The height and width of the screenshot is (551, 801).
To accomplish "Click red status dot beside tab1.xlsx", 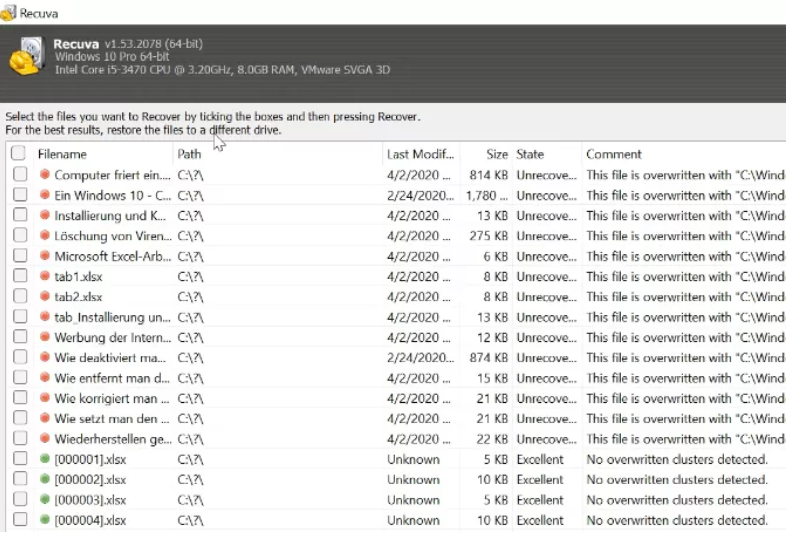I will pyautogui.click(x=45, y=276).
